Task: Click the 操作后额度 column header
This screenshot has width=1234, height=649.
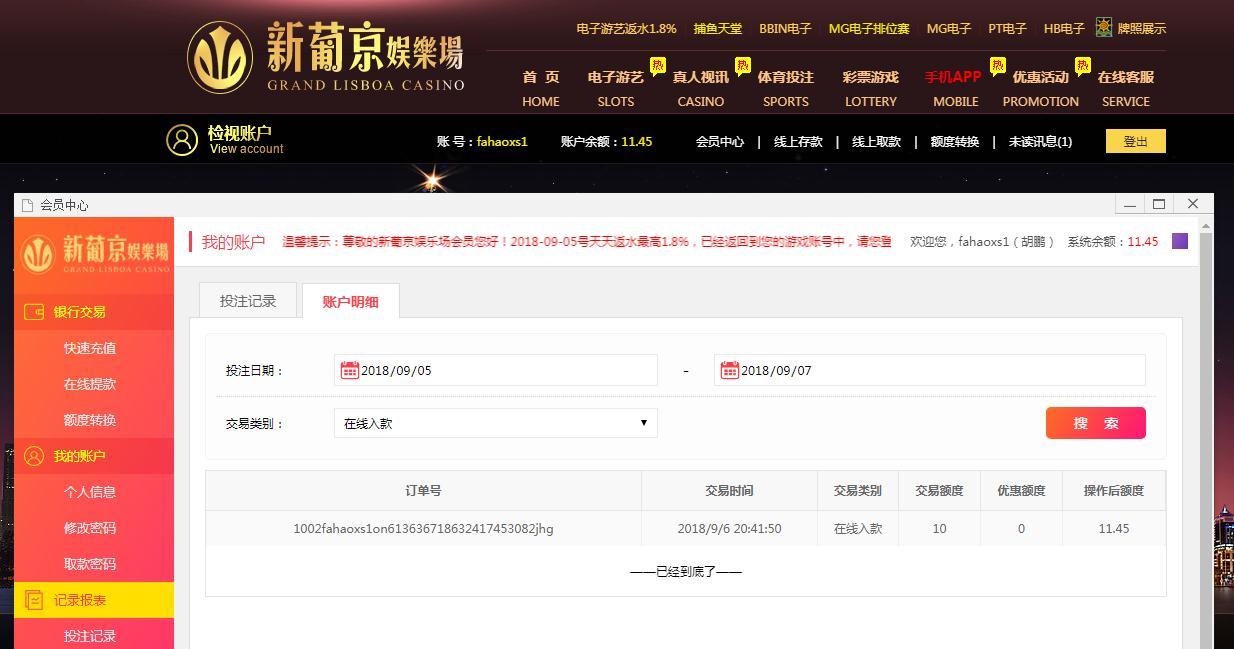Action: tap(1114, 490)
